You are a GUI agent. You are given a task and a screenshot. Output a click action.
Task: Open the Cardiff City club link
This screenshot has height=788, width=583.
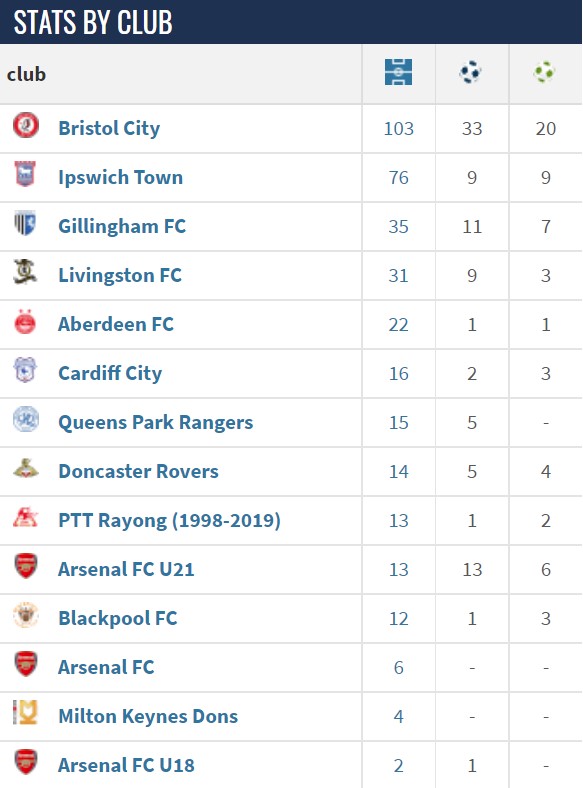[x=110, y=373]
